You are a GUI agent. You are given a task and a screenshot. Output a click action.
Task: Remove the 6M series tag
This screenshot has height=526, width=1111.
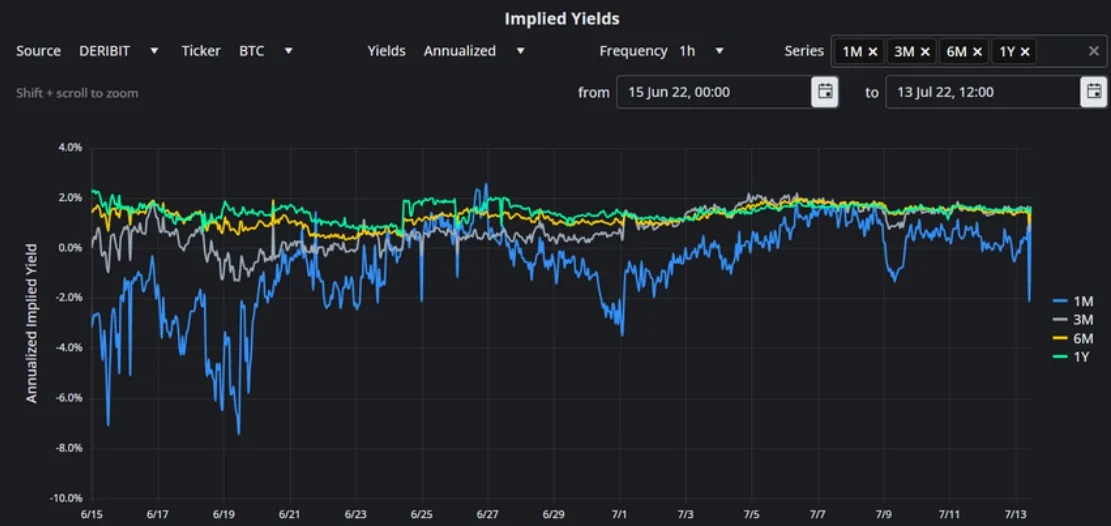point(977,52)
